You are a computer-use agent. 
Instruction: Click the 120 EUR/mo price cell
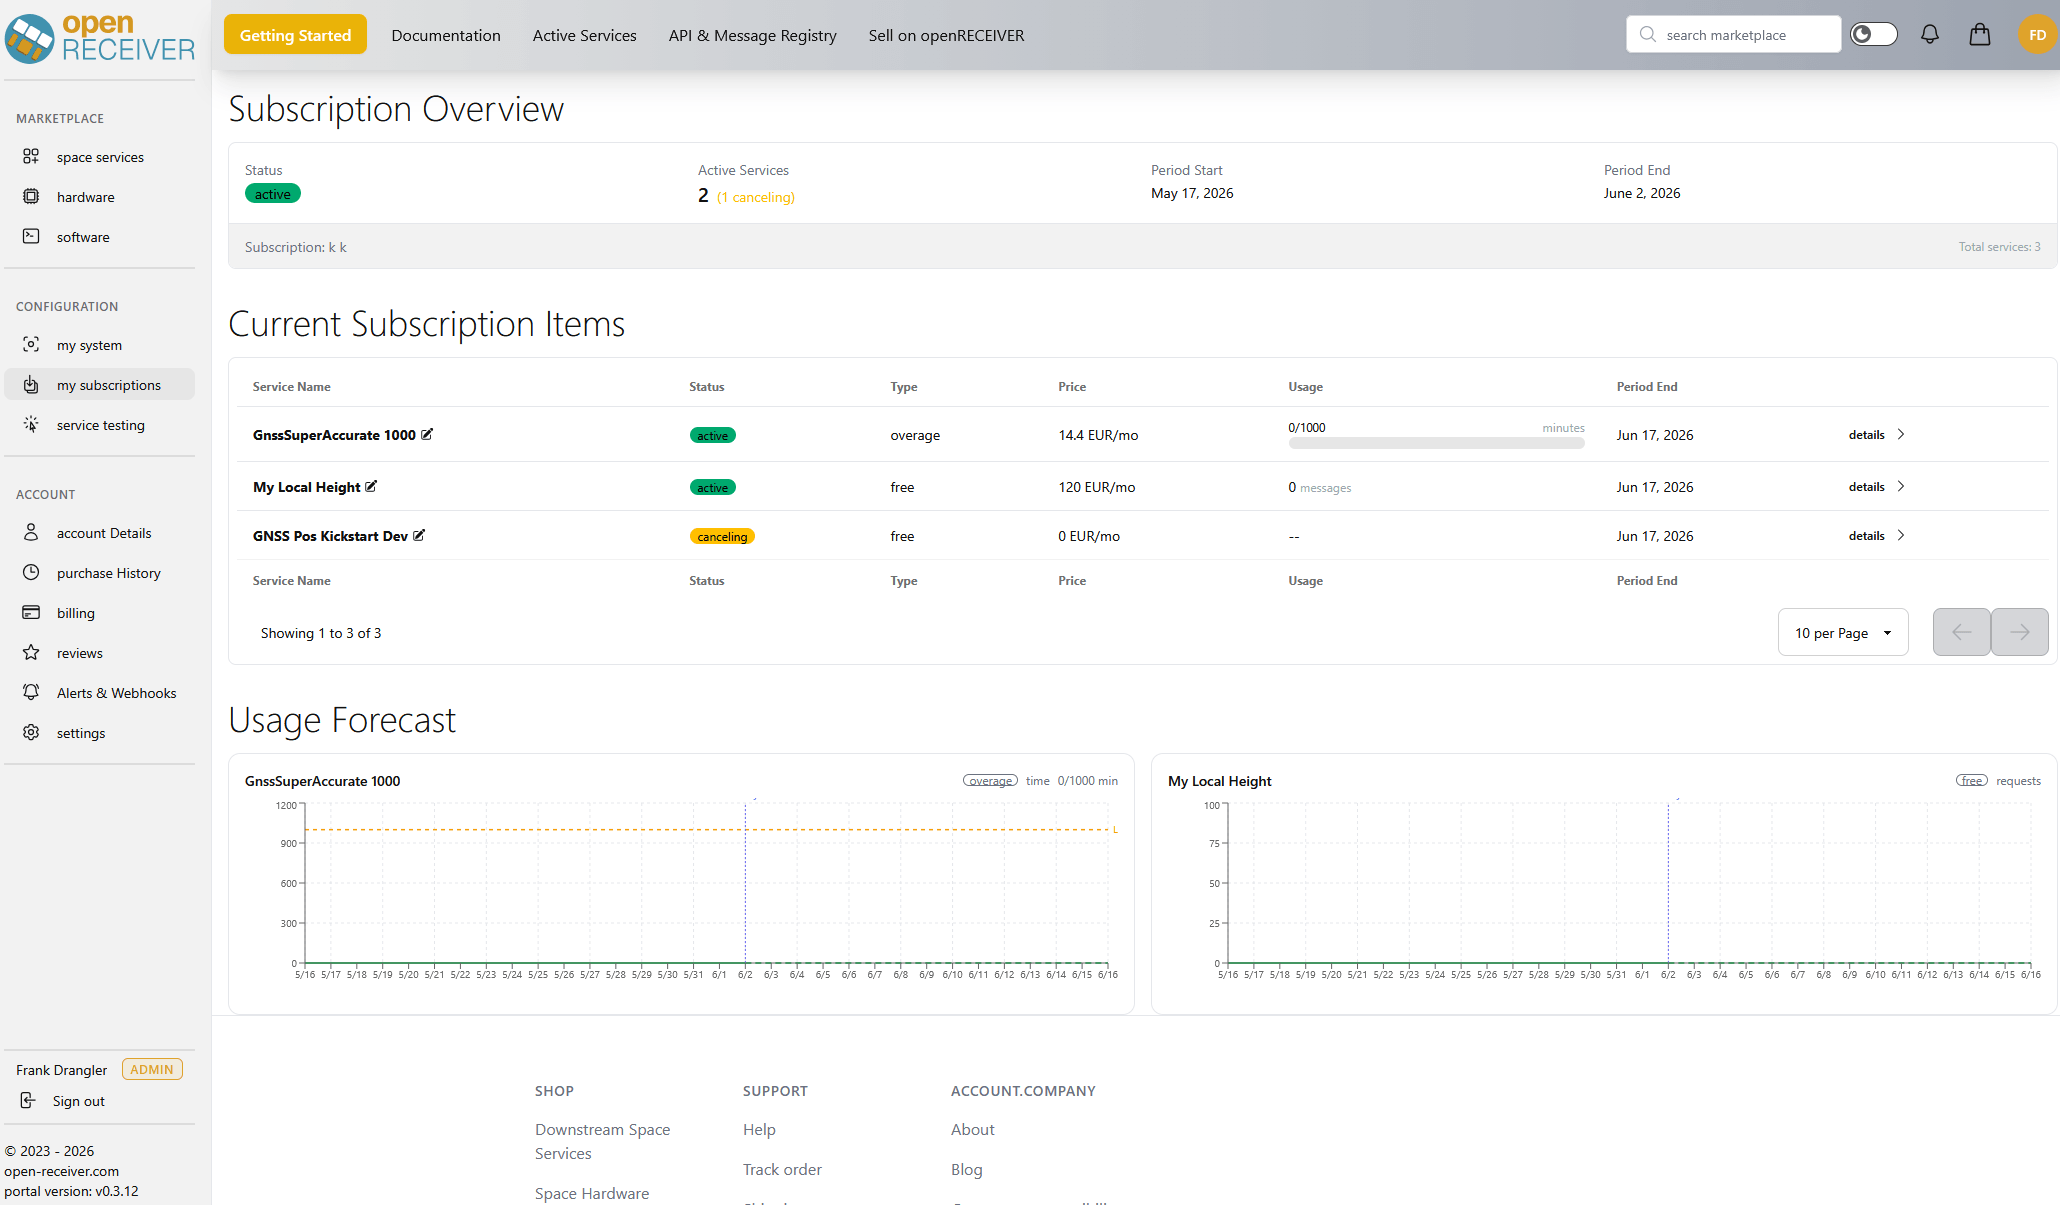(1096, 487)
